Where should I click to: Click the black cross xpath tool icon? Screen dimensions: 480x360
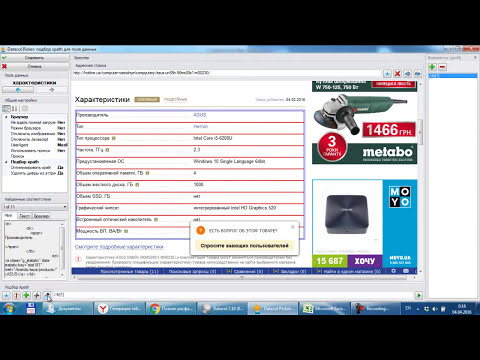point(37,295)
